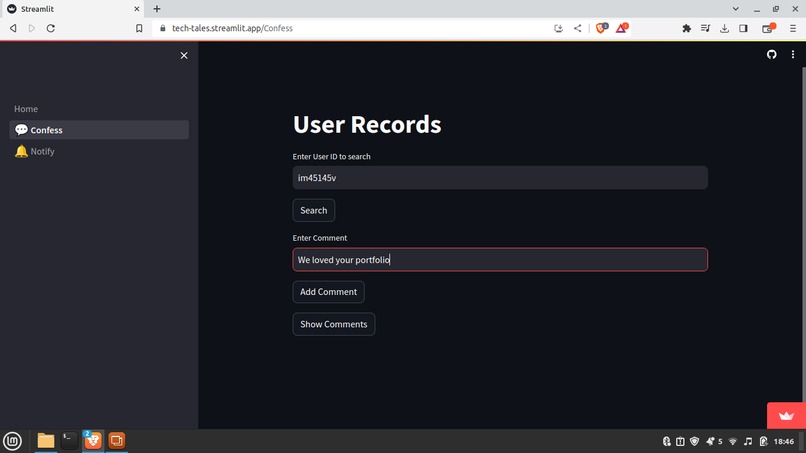
Task: Open the notifications bell tray icon
Action: coord(710,441)
